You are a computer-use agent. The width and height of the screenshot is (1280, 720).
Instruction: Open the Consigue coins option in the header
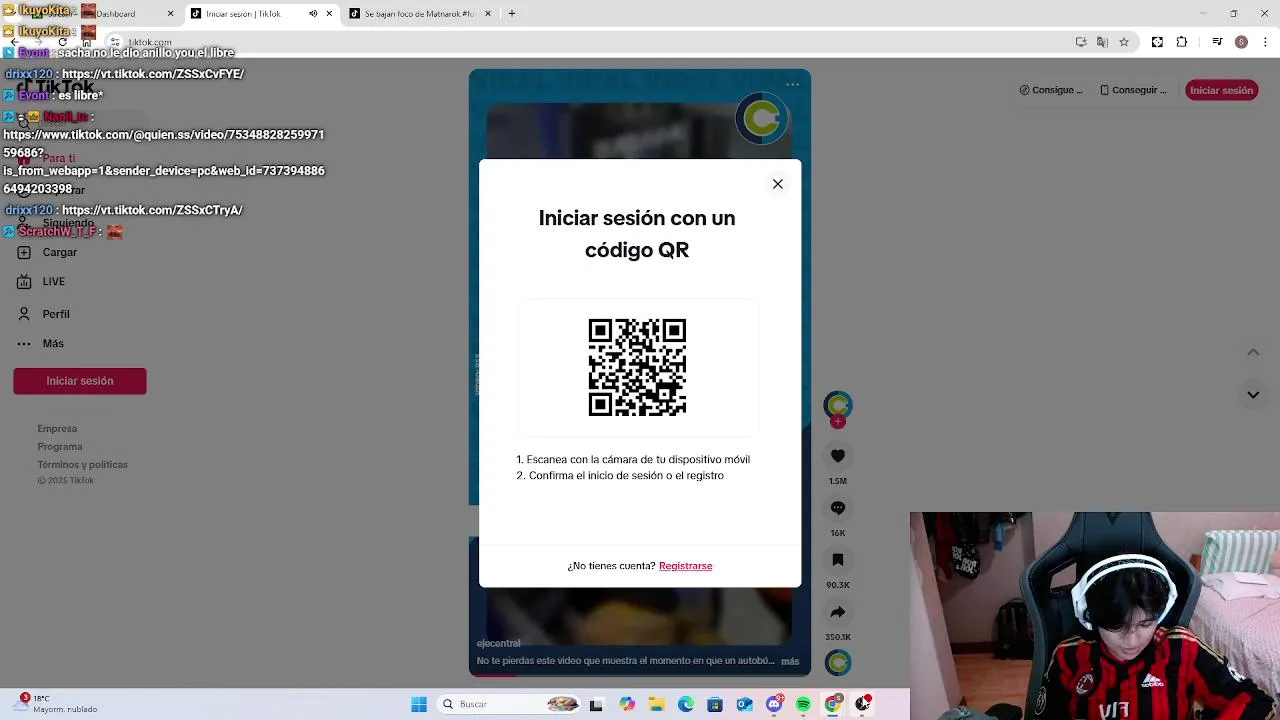tap(1051, 90)
